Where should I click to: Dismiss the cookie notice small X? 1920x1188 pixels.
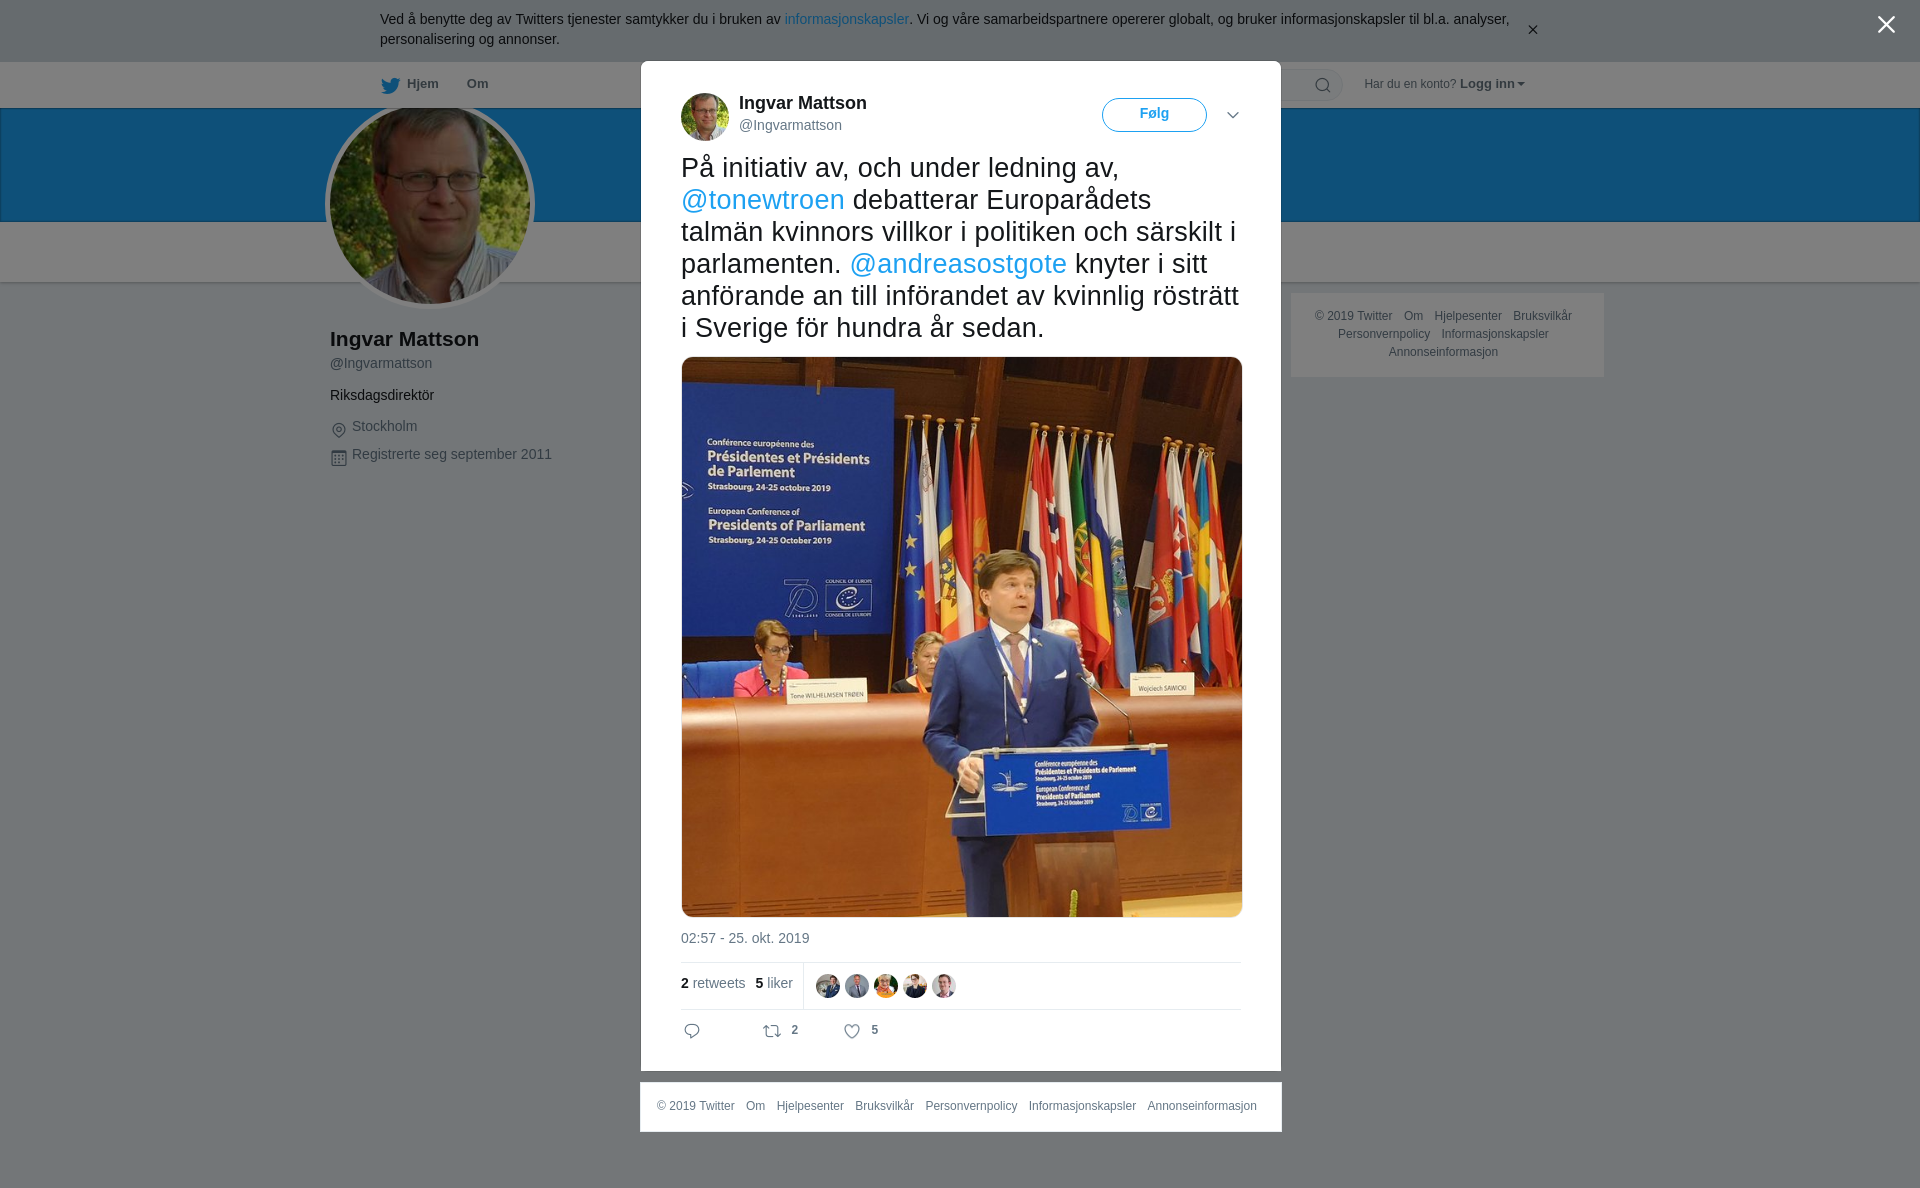tap(1532, 30)
